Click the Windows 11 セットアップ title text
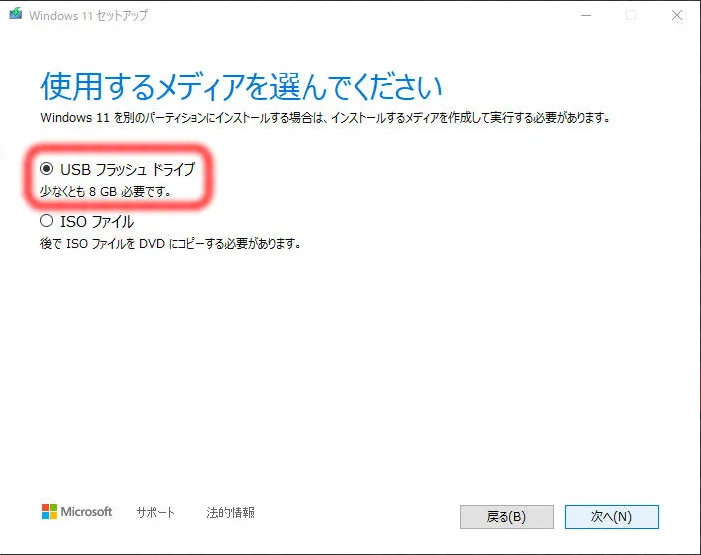The height and width of the screenshot is (555, 701). click(x=89, y=15)
